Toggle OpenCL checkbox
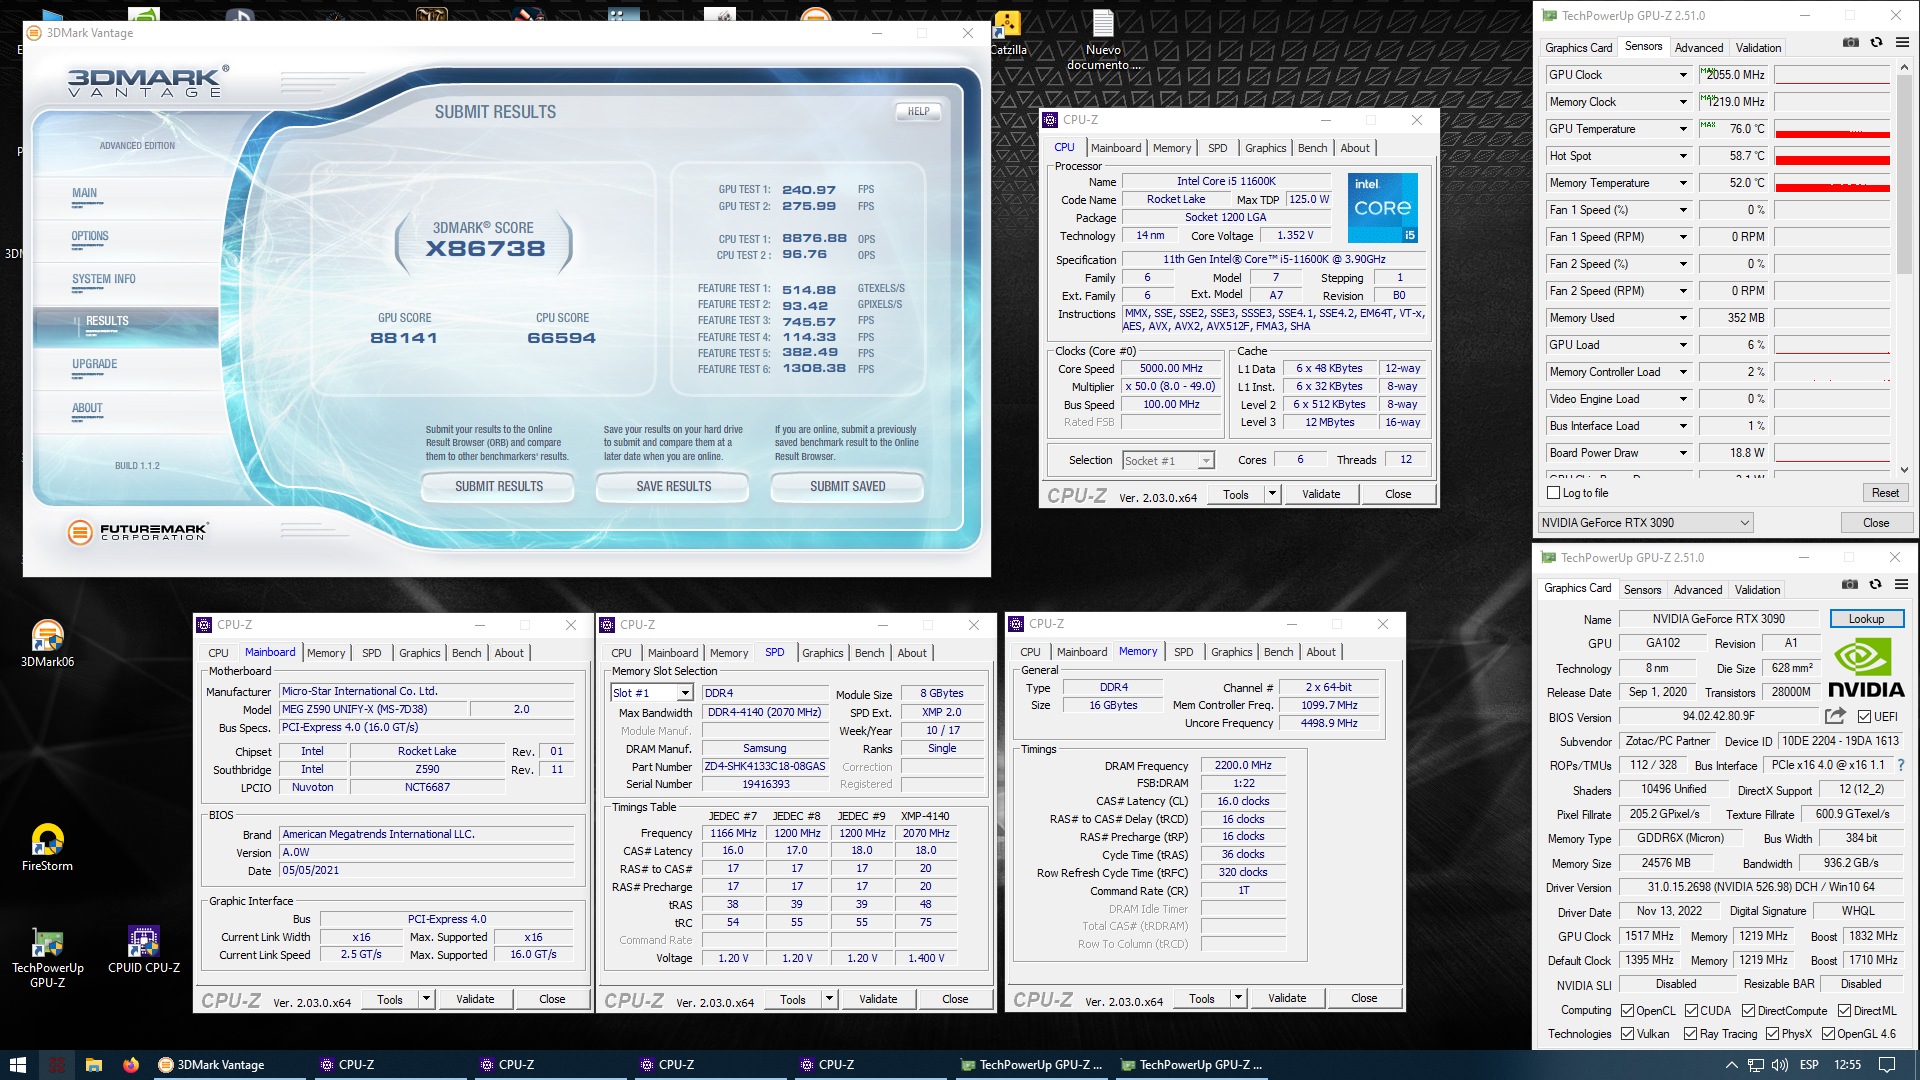The height and width of the screenshot is (1080, 1920). [x=1627, y=1011]
